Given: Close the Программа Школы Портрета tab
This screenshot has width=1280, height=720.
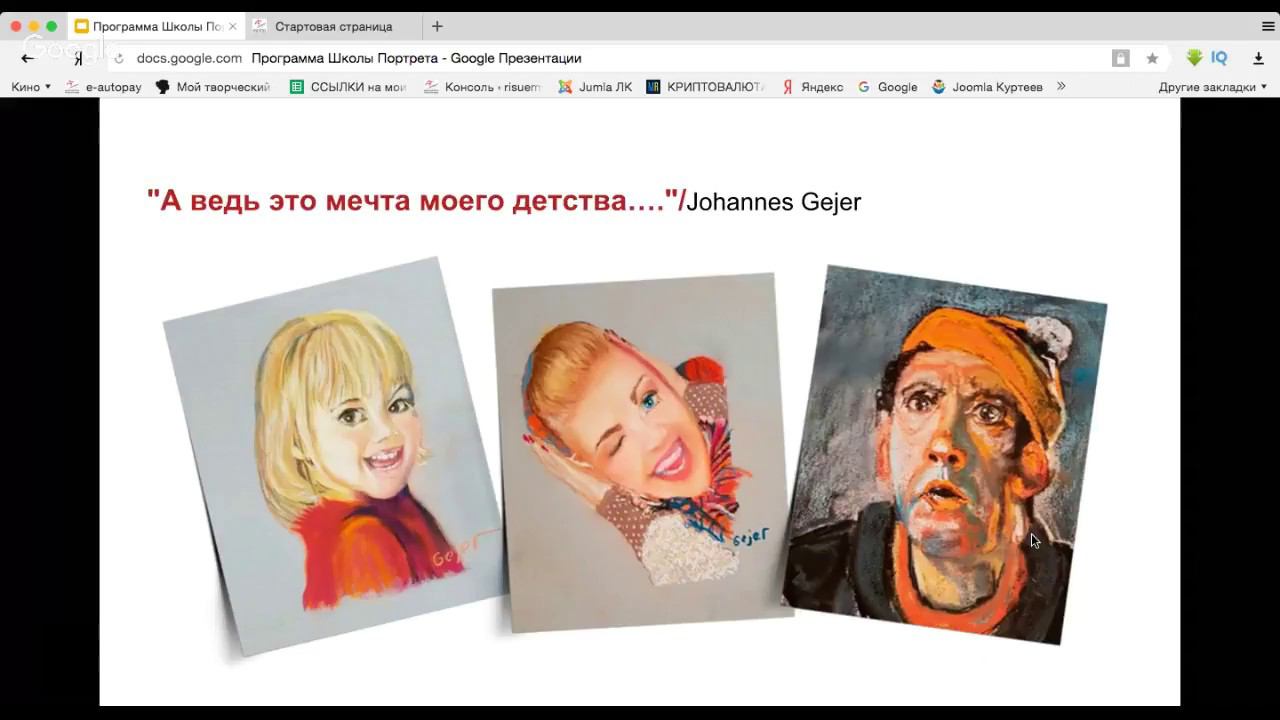Looking at the screenshot, I should point(233,26).
